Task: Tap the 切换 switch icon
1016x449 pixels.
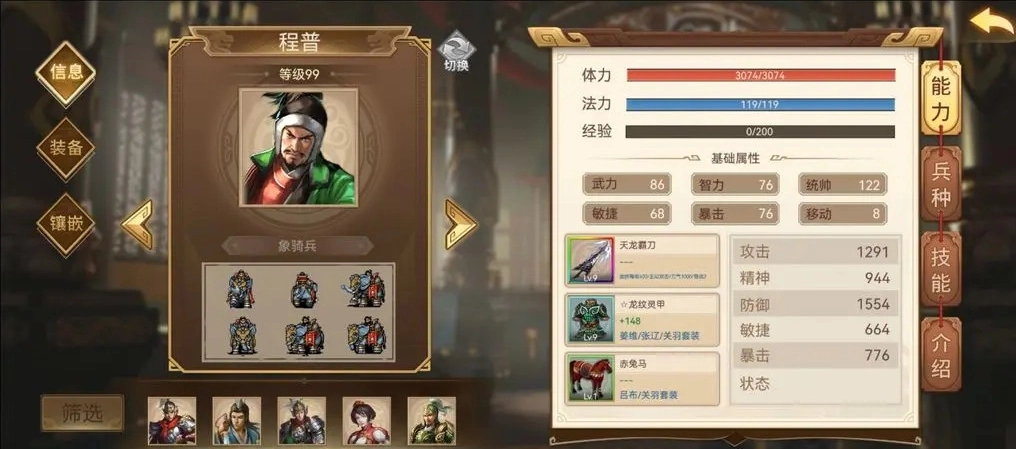Action: [x=456, y=51]
